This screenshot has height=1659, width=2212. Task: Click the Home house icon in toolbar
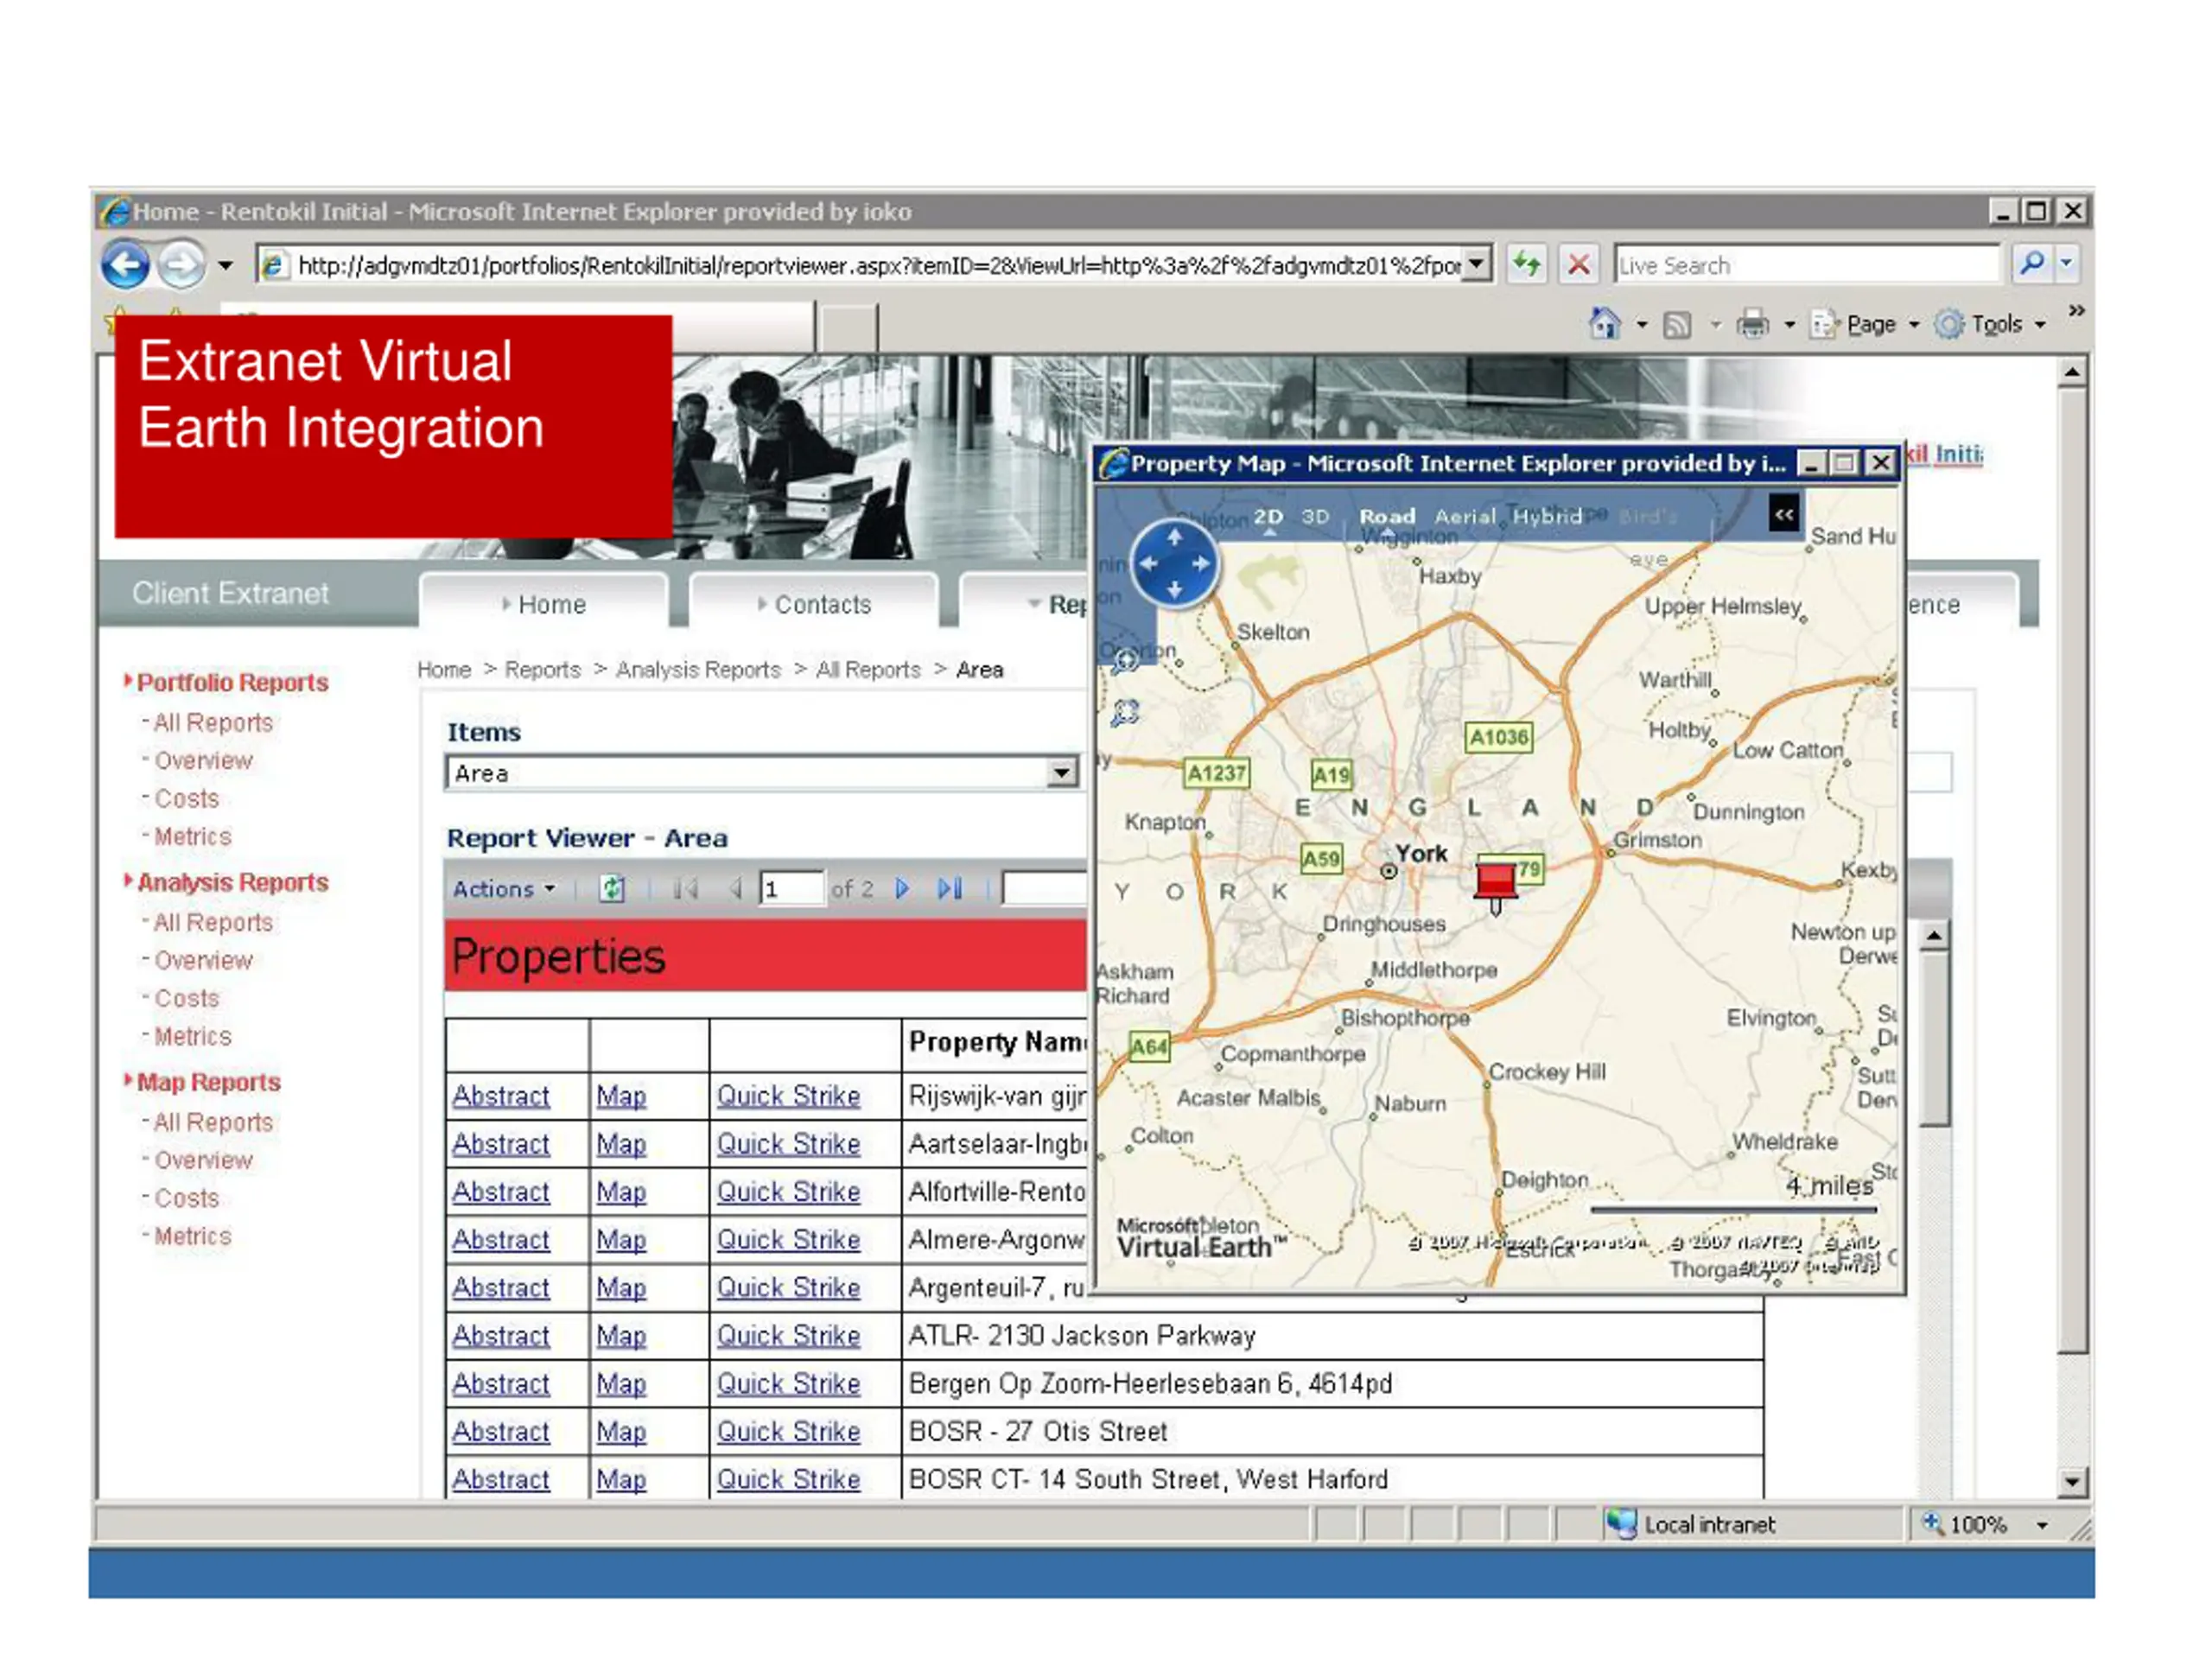coord(1604,324)
